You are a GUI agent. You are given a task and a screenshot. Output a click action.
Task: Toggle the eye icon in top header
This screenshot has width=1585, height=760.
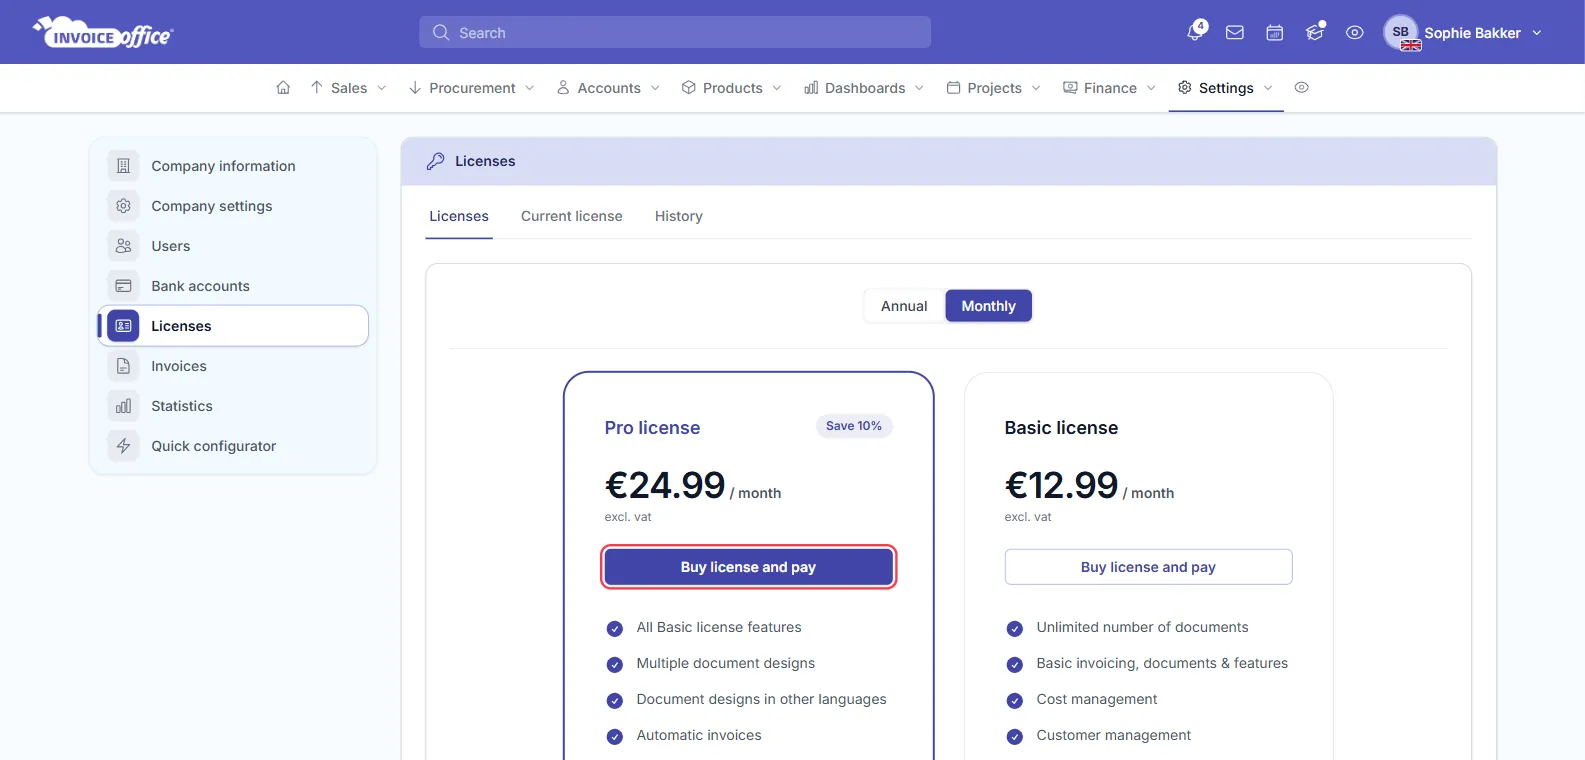point(1355,32)
